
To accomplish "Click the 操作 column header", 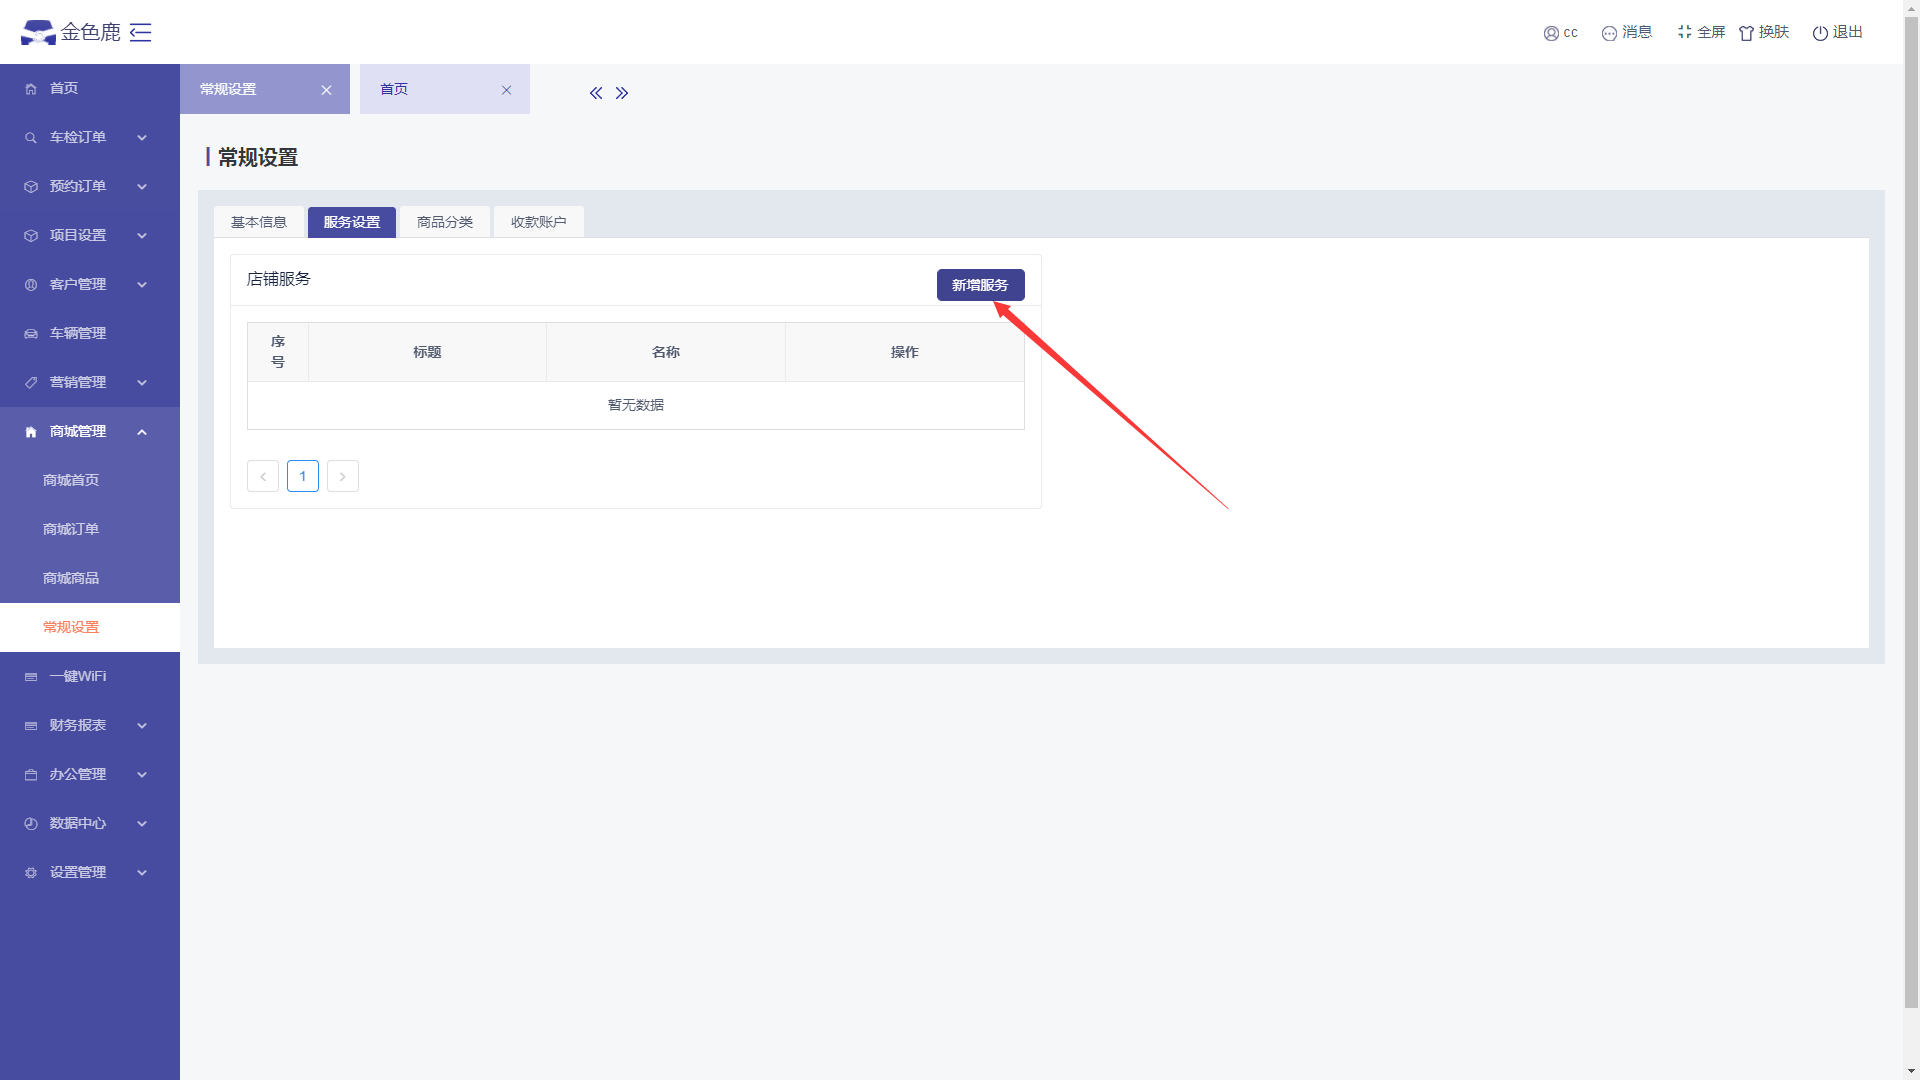I will tap(905, 352).
